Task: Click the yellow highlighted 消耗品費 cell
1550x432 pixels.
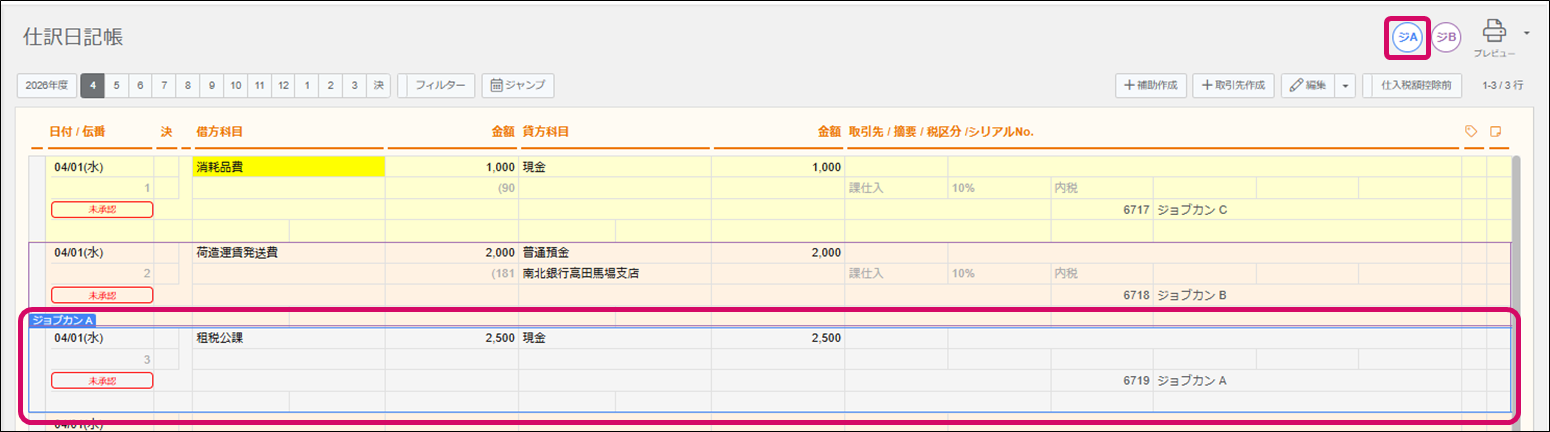Action: [x=288, y=167]
